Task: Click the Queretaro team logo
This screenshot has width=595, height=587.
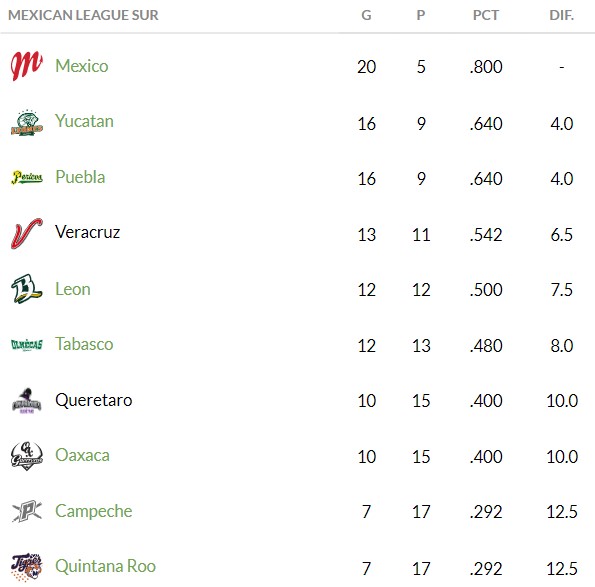Action: click(x=27, y=401)
